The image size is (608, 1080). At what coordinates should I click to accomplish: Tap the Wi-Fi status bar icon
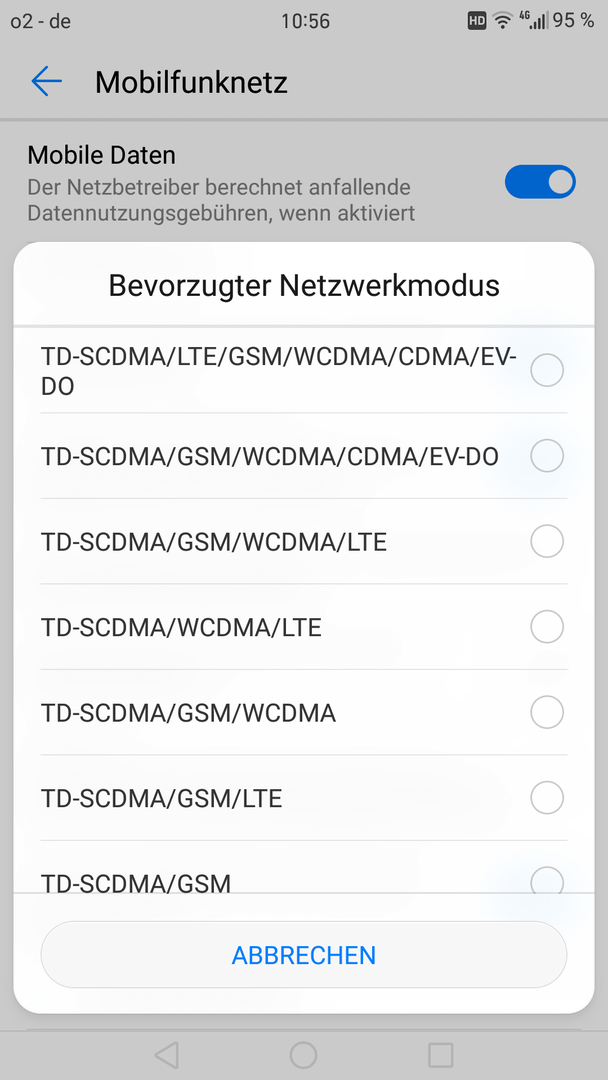(503, 21)
